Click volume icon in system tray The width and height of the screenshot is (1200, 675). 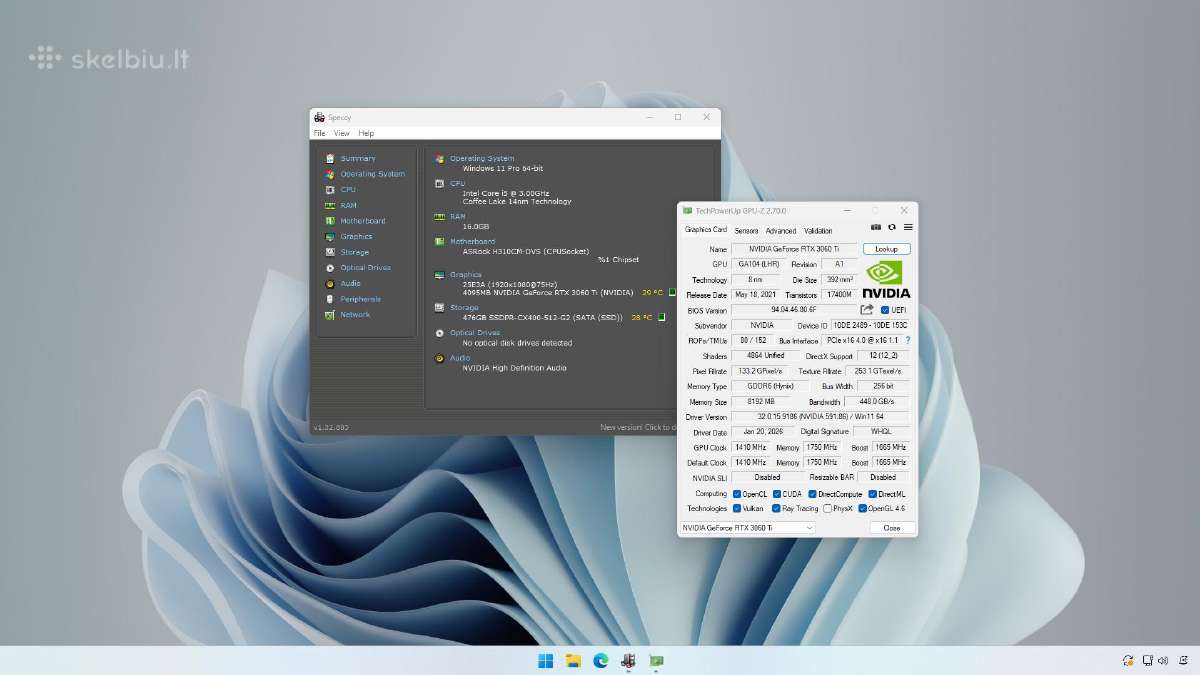pos(1163,660)
